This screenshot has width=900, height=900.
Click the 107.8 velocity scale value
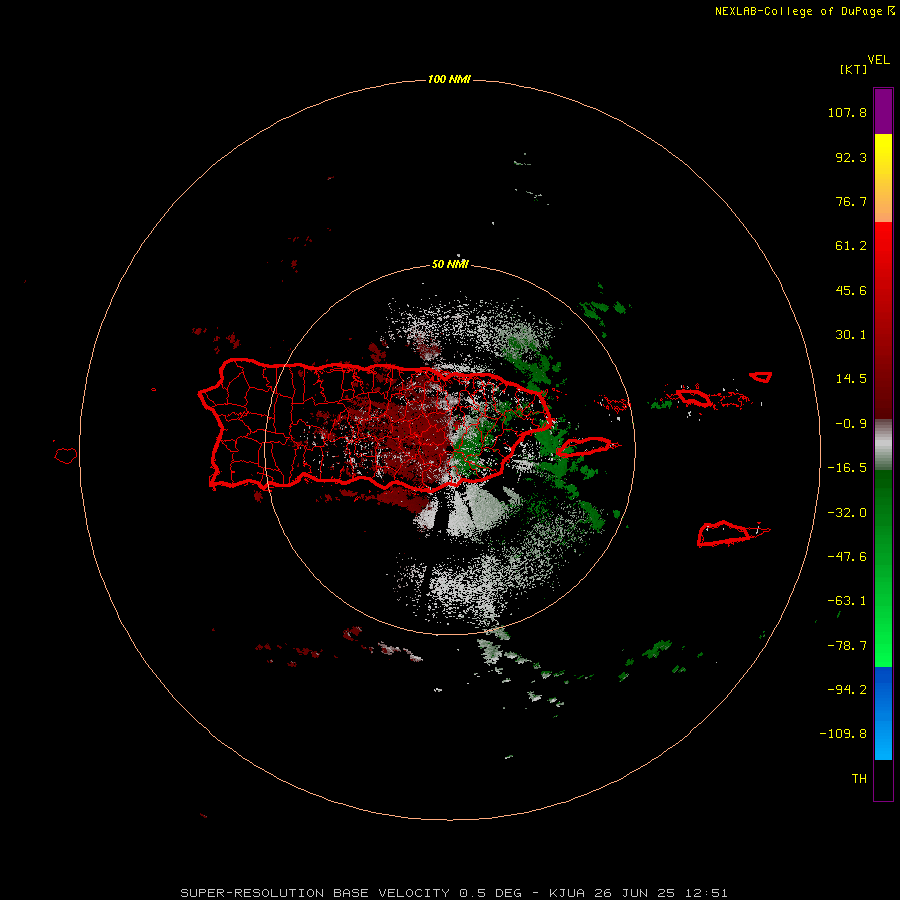tap(847, 112)
